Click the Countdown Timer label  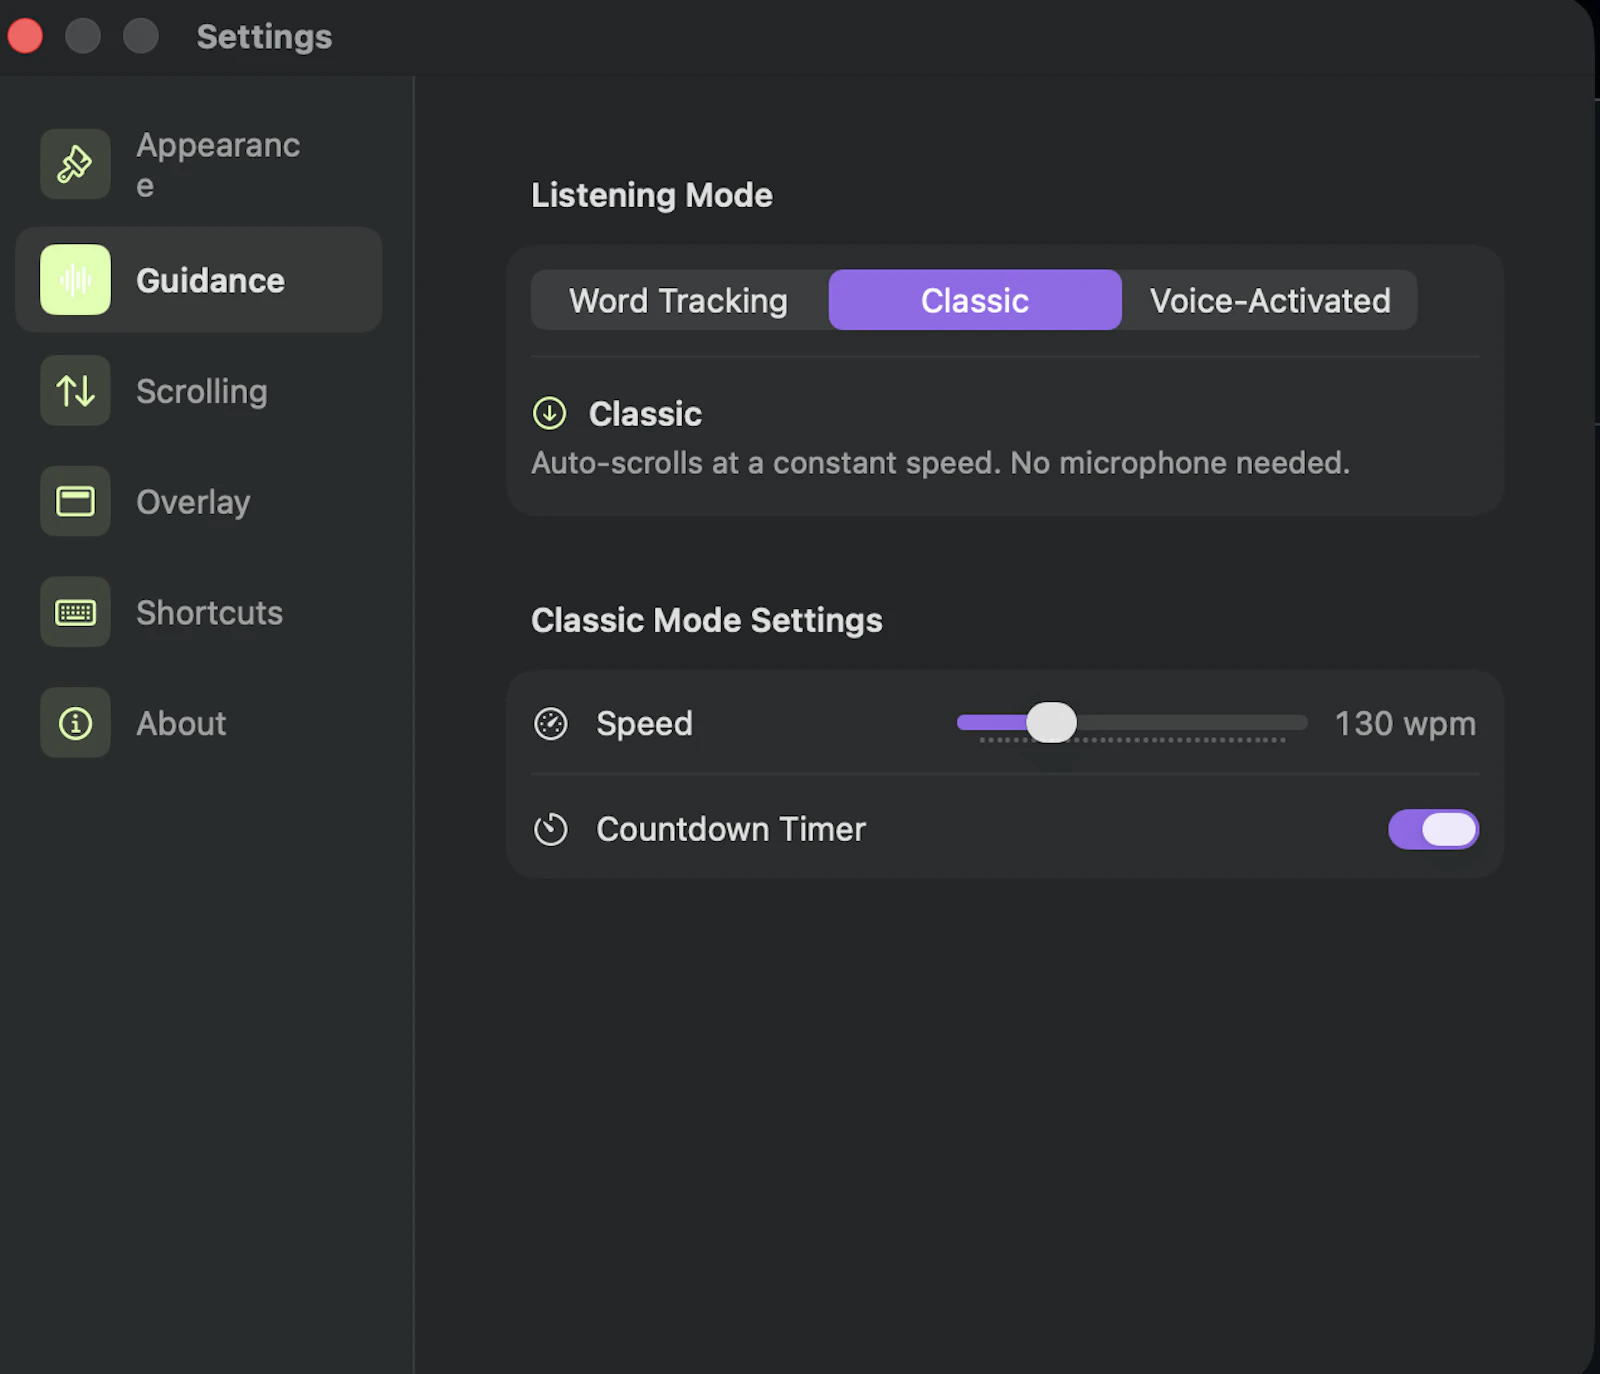tap(731, 829)
